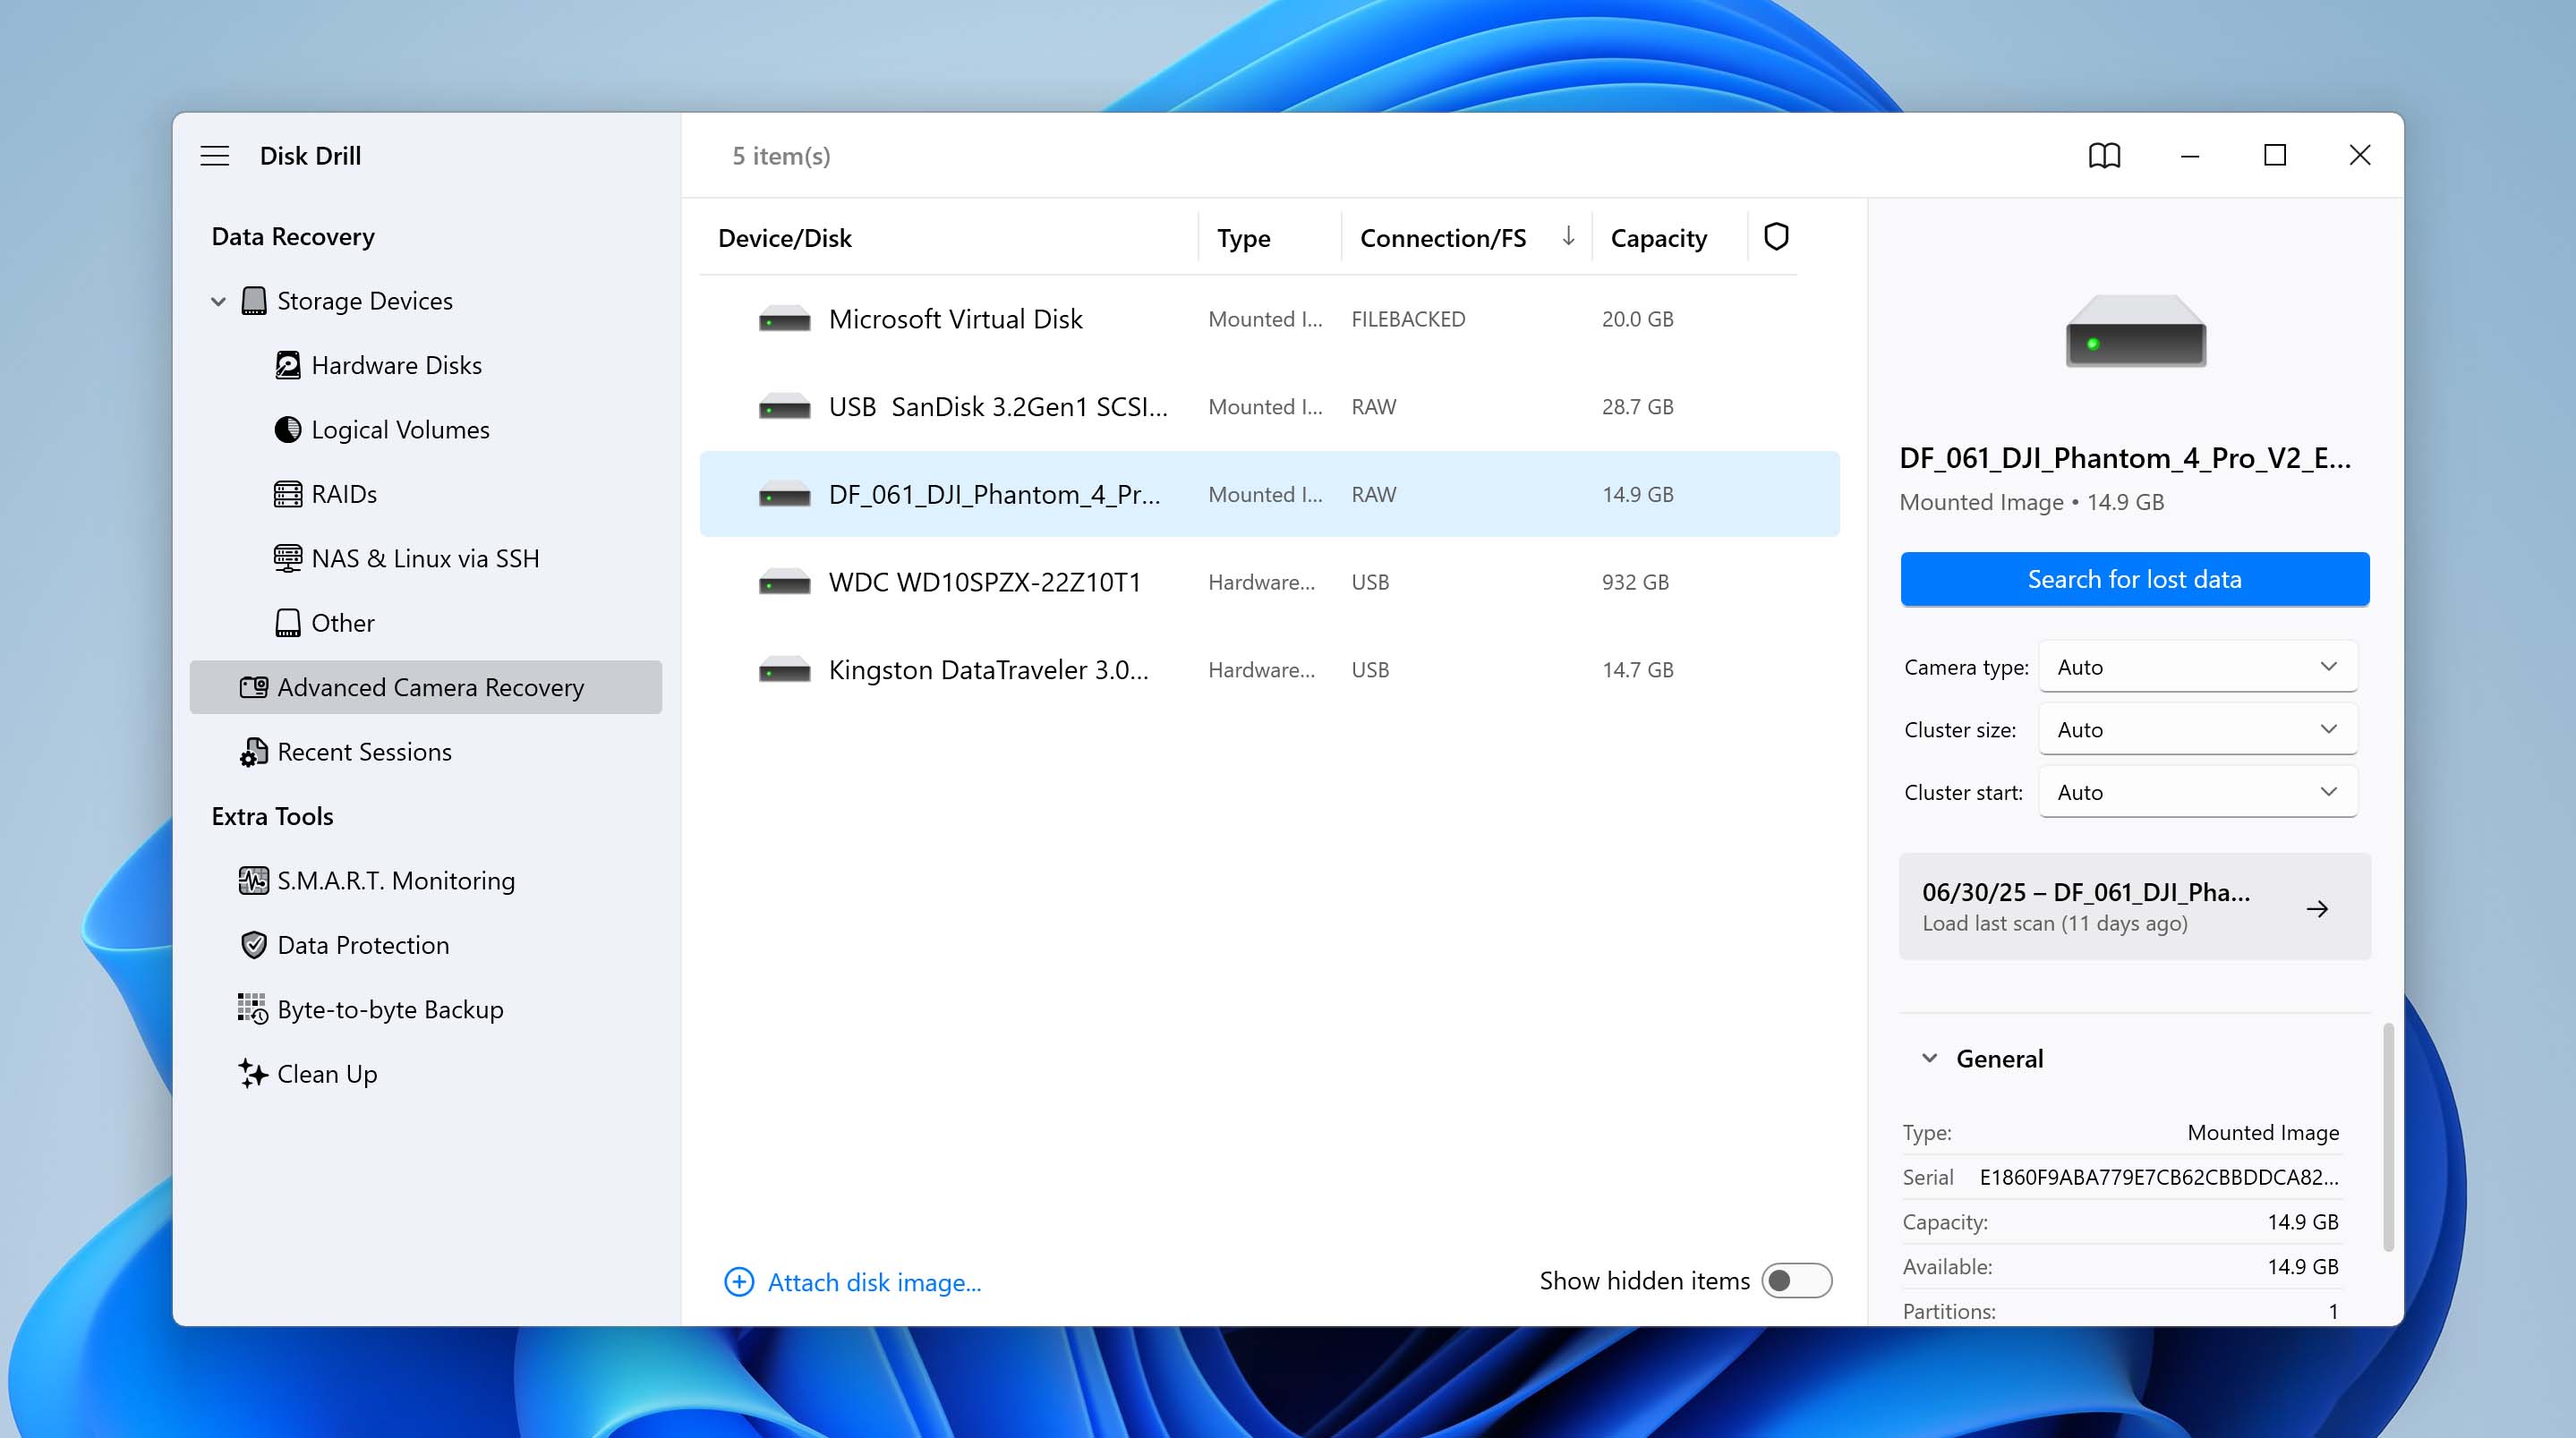2576x1438 pixels.
Task: Open the help book icon
Action: 2104,156
